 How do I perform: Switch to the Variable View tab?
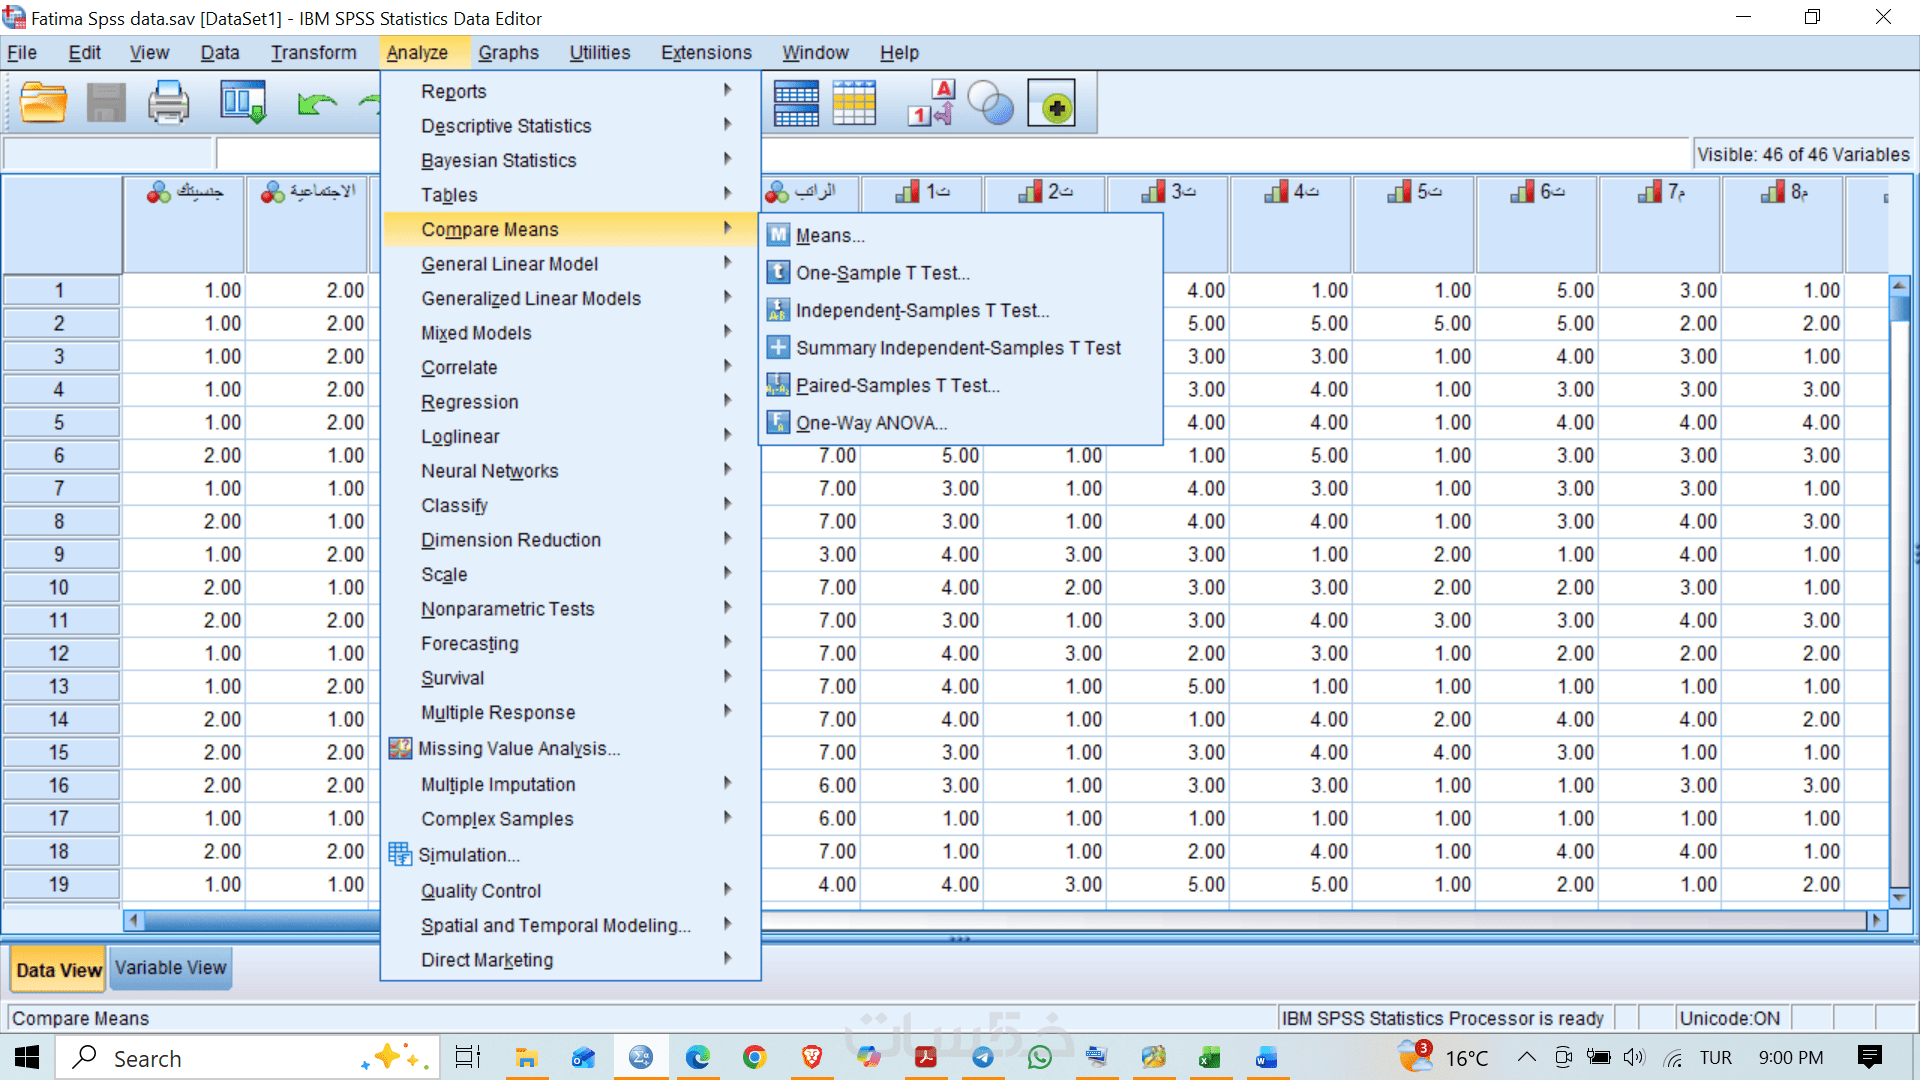point(170,968)
